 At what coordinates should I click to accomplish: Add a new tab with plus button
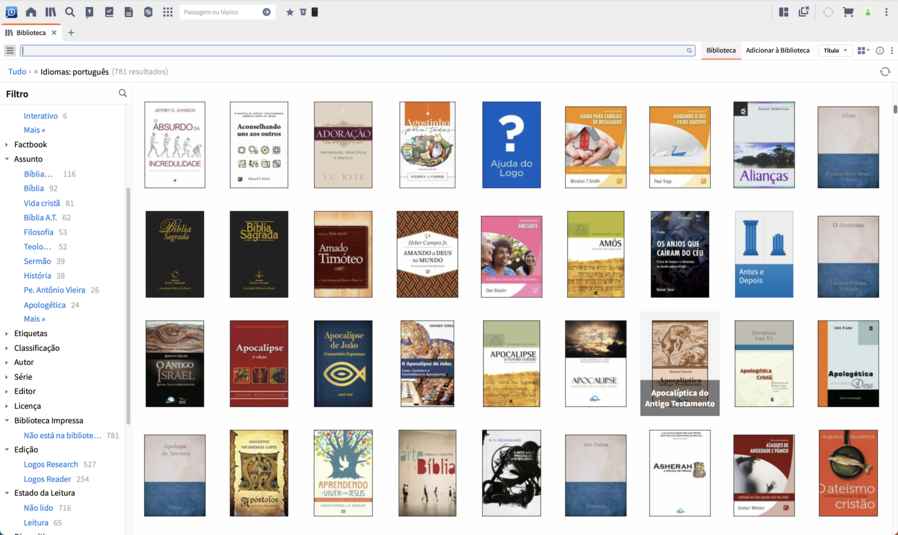click(71, 33)
